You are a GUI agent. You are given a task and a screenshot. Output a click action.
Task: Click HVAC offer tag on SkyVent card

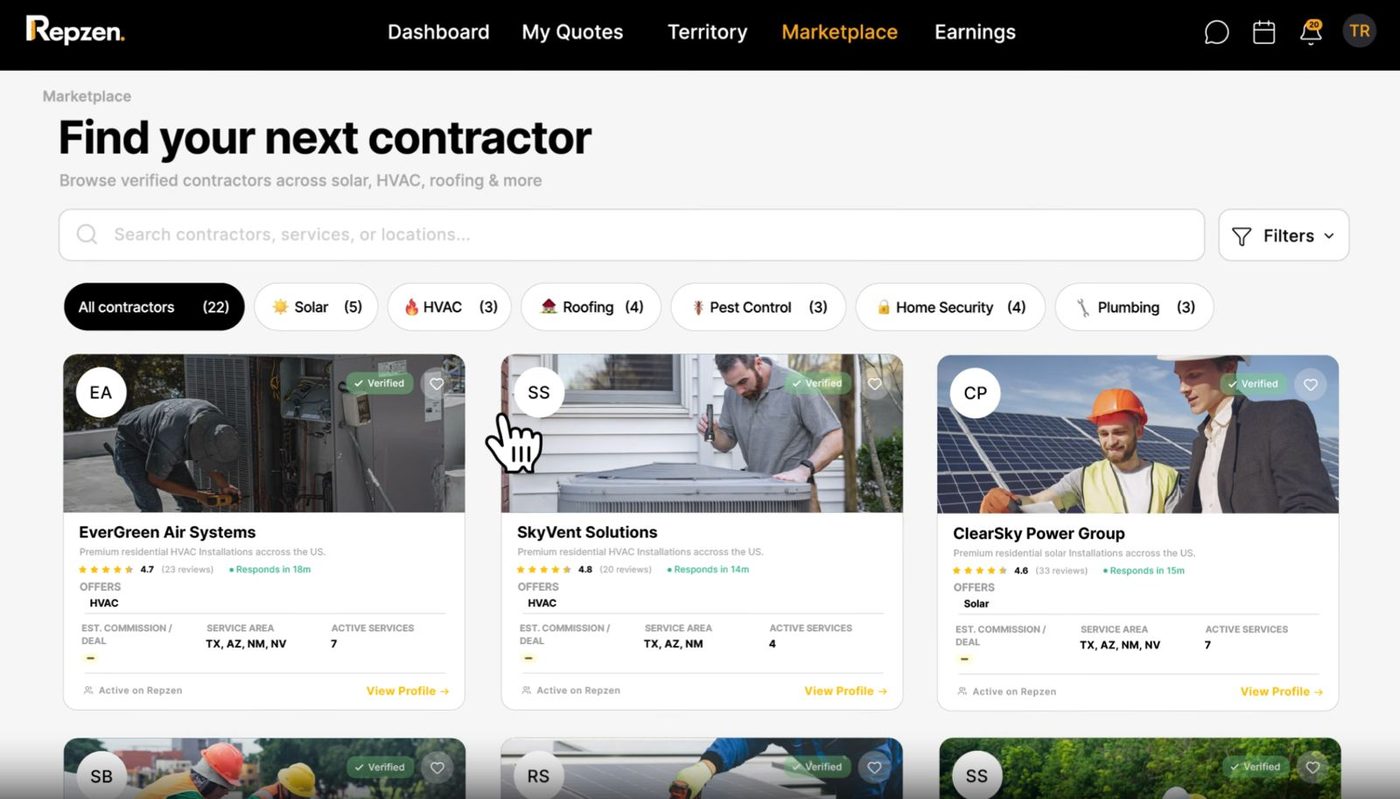tap(542, 603)
